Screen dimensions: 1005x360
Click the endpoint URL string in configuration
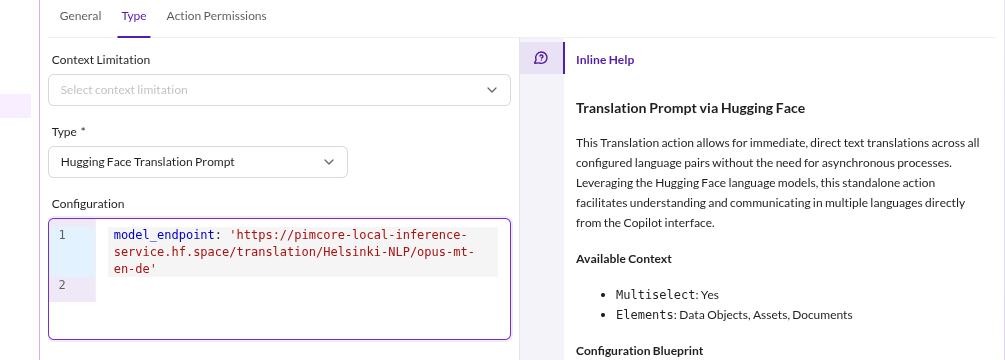click(294, 252)
